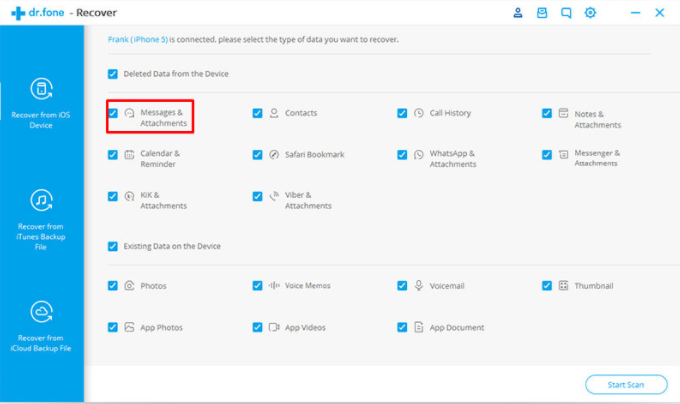
Task: Toggle the Thumbnail checkbox
Action: [x=547, y=286]
